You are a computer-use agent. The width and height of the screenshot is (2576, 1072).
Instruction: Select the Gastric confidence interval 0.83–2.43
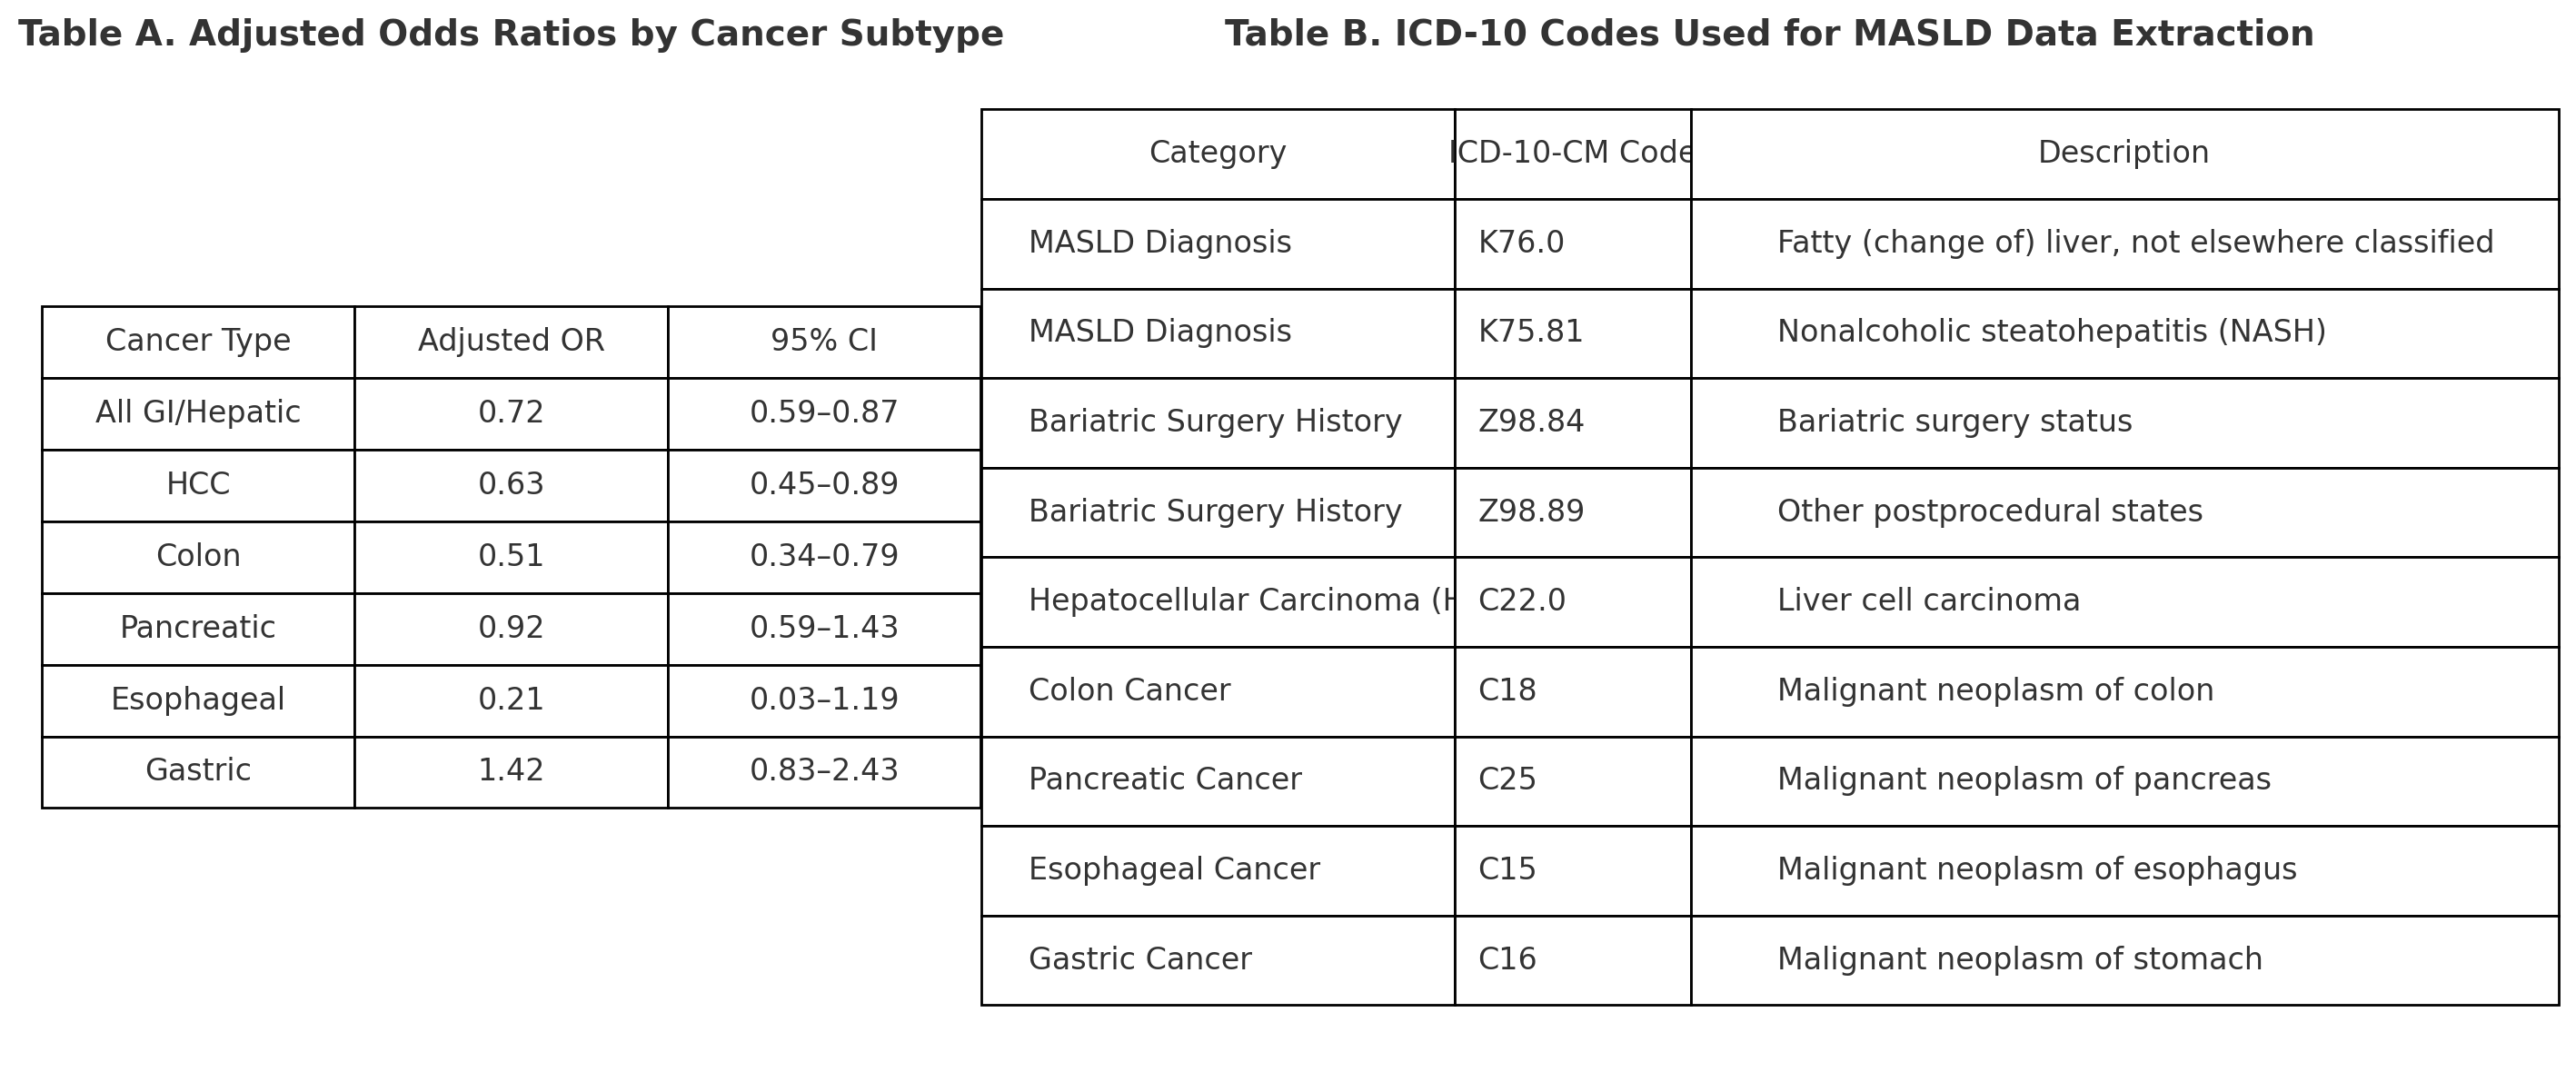(824, 772)
